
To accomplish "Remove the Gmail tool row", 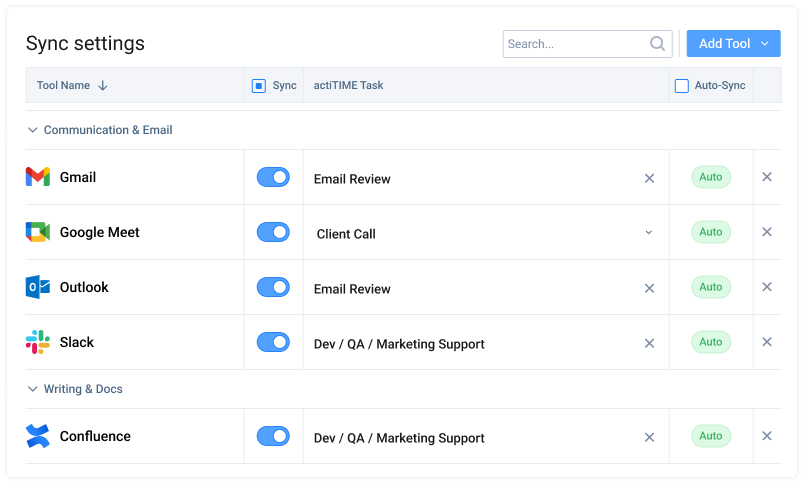I will [767, 177].
